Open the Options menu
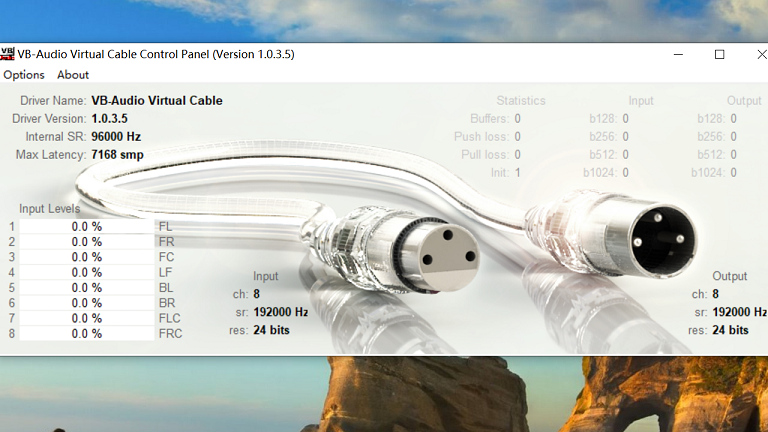768x432 pixels. tap(24, 75)
